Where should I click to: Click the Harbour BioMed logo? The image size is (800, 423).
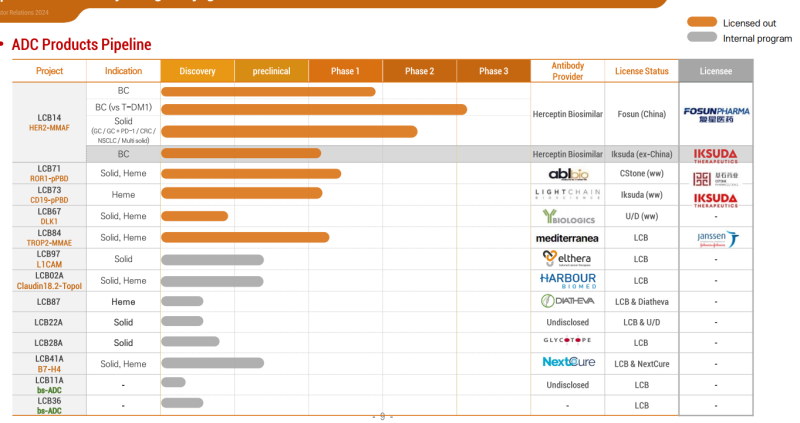pyautogui.click(x=568, y=281)
